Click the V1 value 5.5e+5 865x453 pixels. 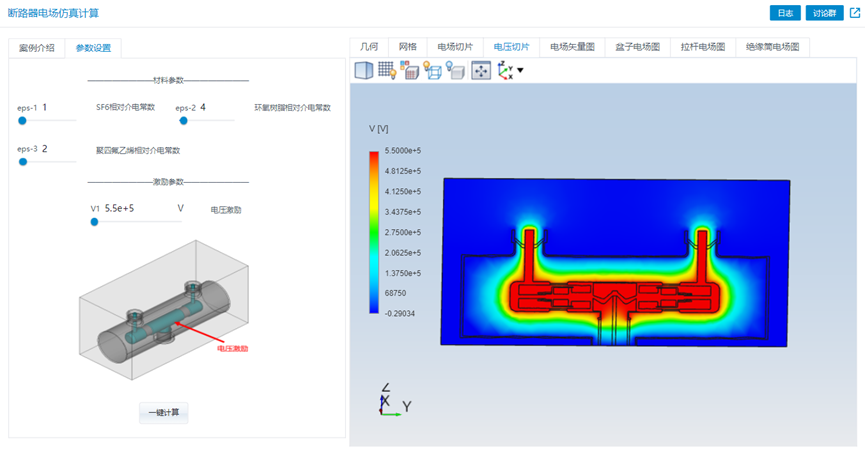pyautogui.click(x=120, y=209)
